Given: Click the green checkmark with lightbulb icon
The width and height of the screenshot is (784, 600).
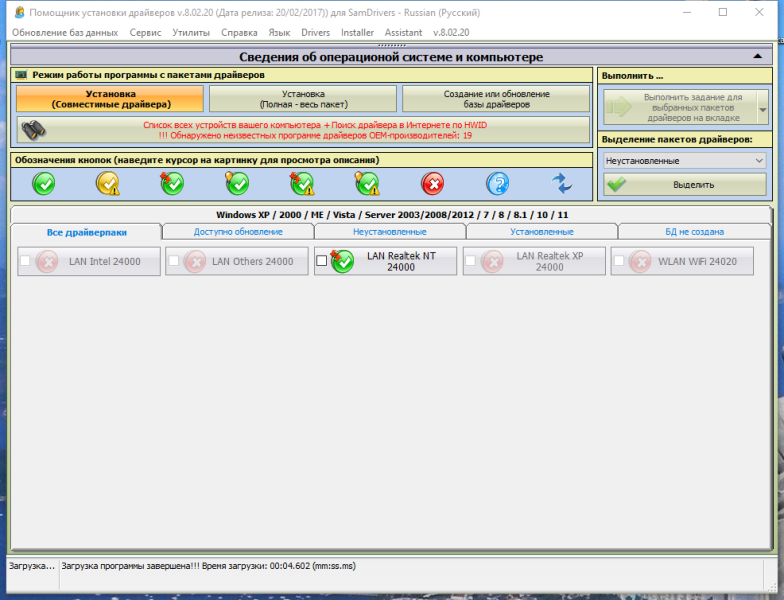Looking at the screenshot, I should (237, 184).
